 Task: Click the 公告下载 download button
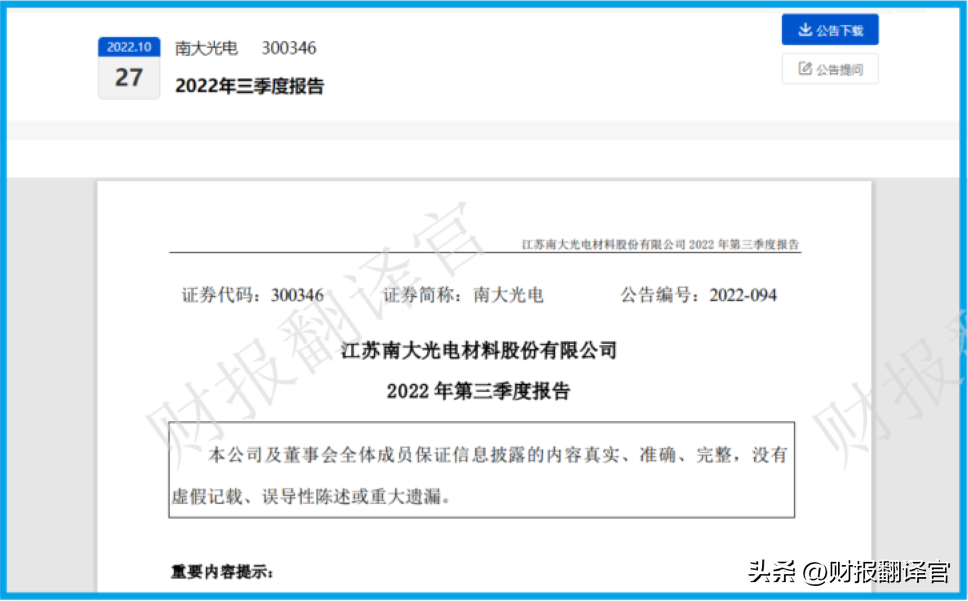(830, 30)
